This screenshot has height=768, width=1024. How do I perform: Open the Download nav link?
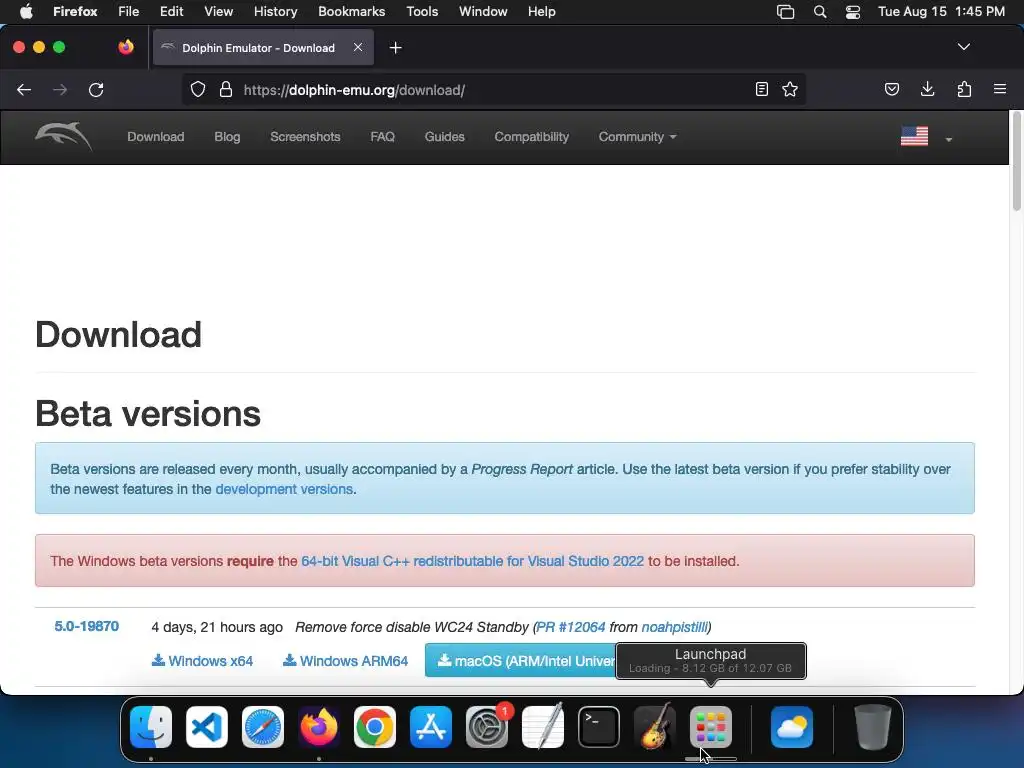155,137
